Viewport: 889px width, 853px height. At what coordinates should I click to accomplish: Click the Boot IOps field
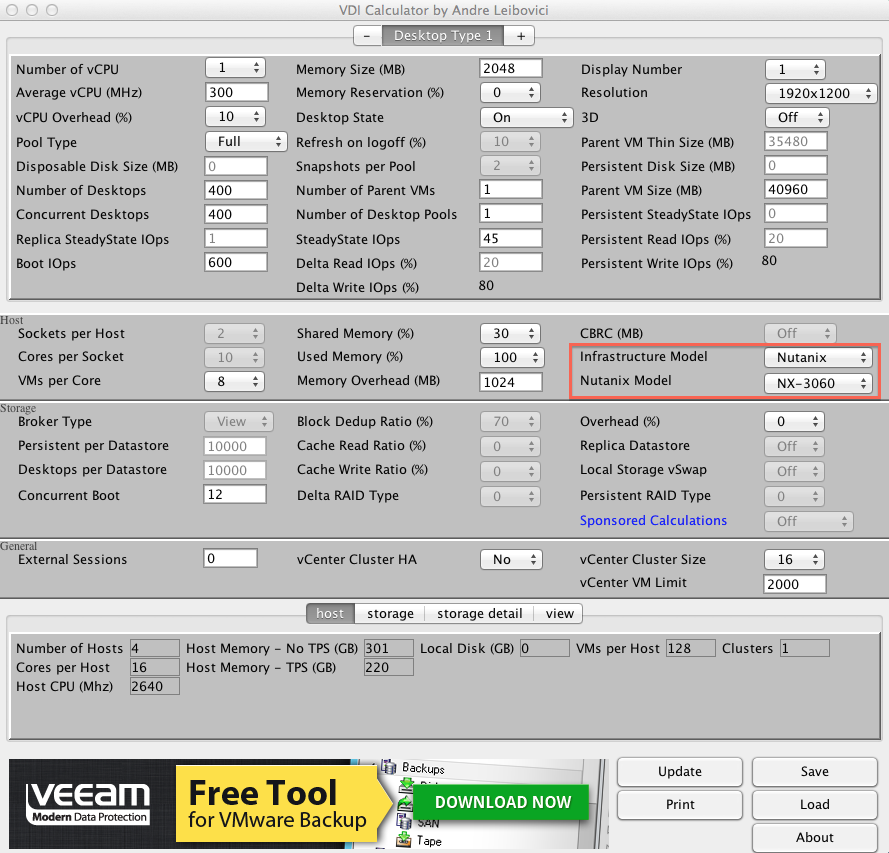coord(235,262)
